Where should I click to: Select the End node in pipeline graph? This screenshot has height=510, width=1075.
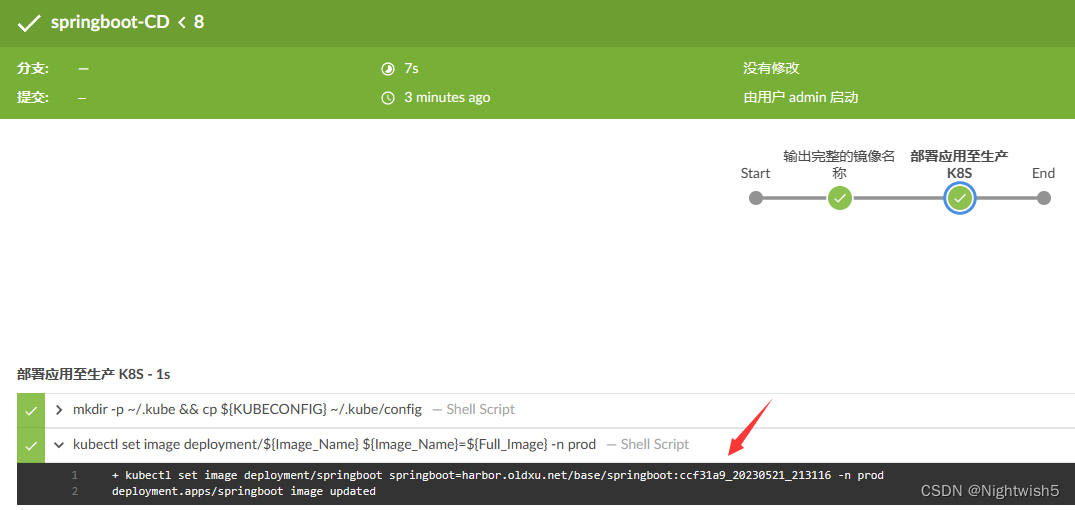pos(1043,198)
